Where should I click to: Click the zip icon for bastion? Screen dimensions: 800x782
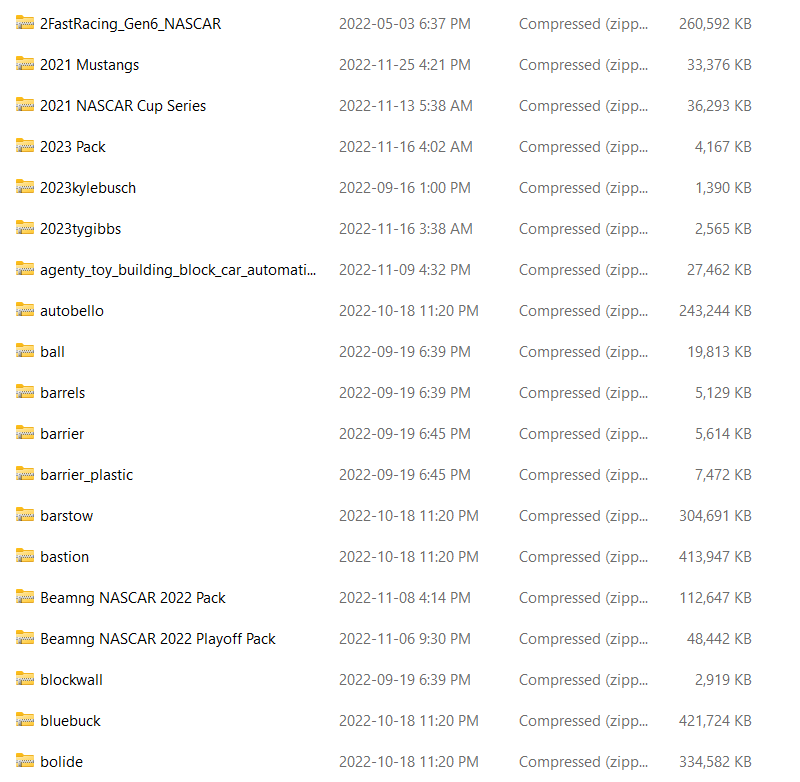pyautogui.click(x=24, y=556)
